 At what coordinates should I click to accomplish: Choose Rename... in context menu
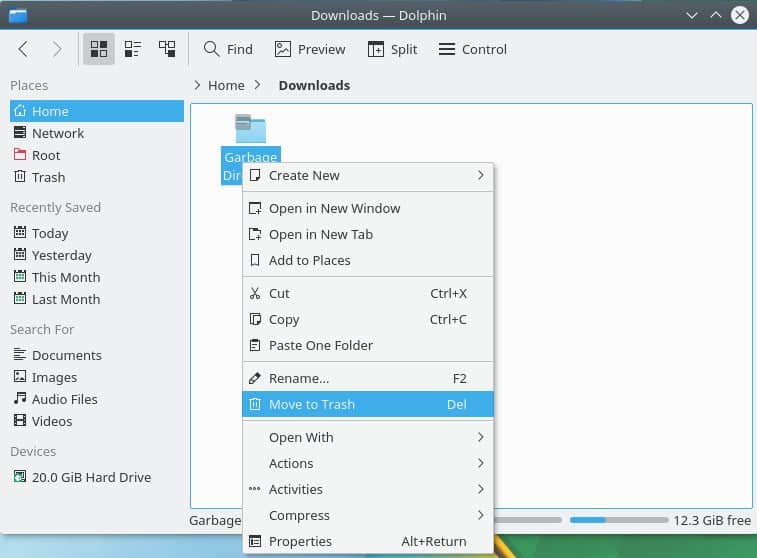(368, 378)
